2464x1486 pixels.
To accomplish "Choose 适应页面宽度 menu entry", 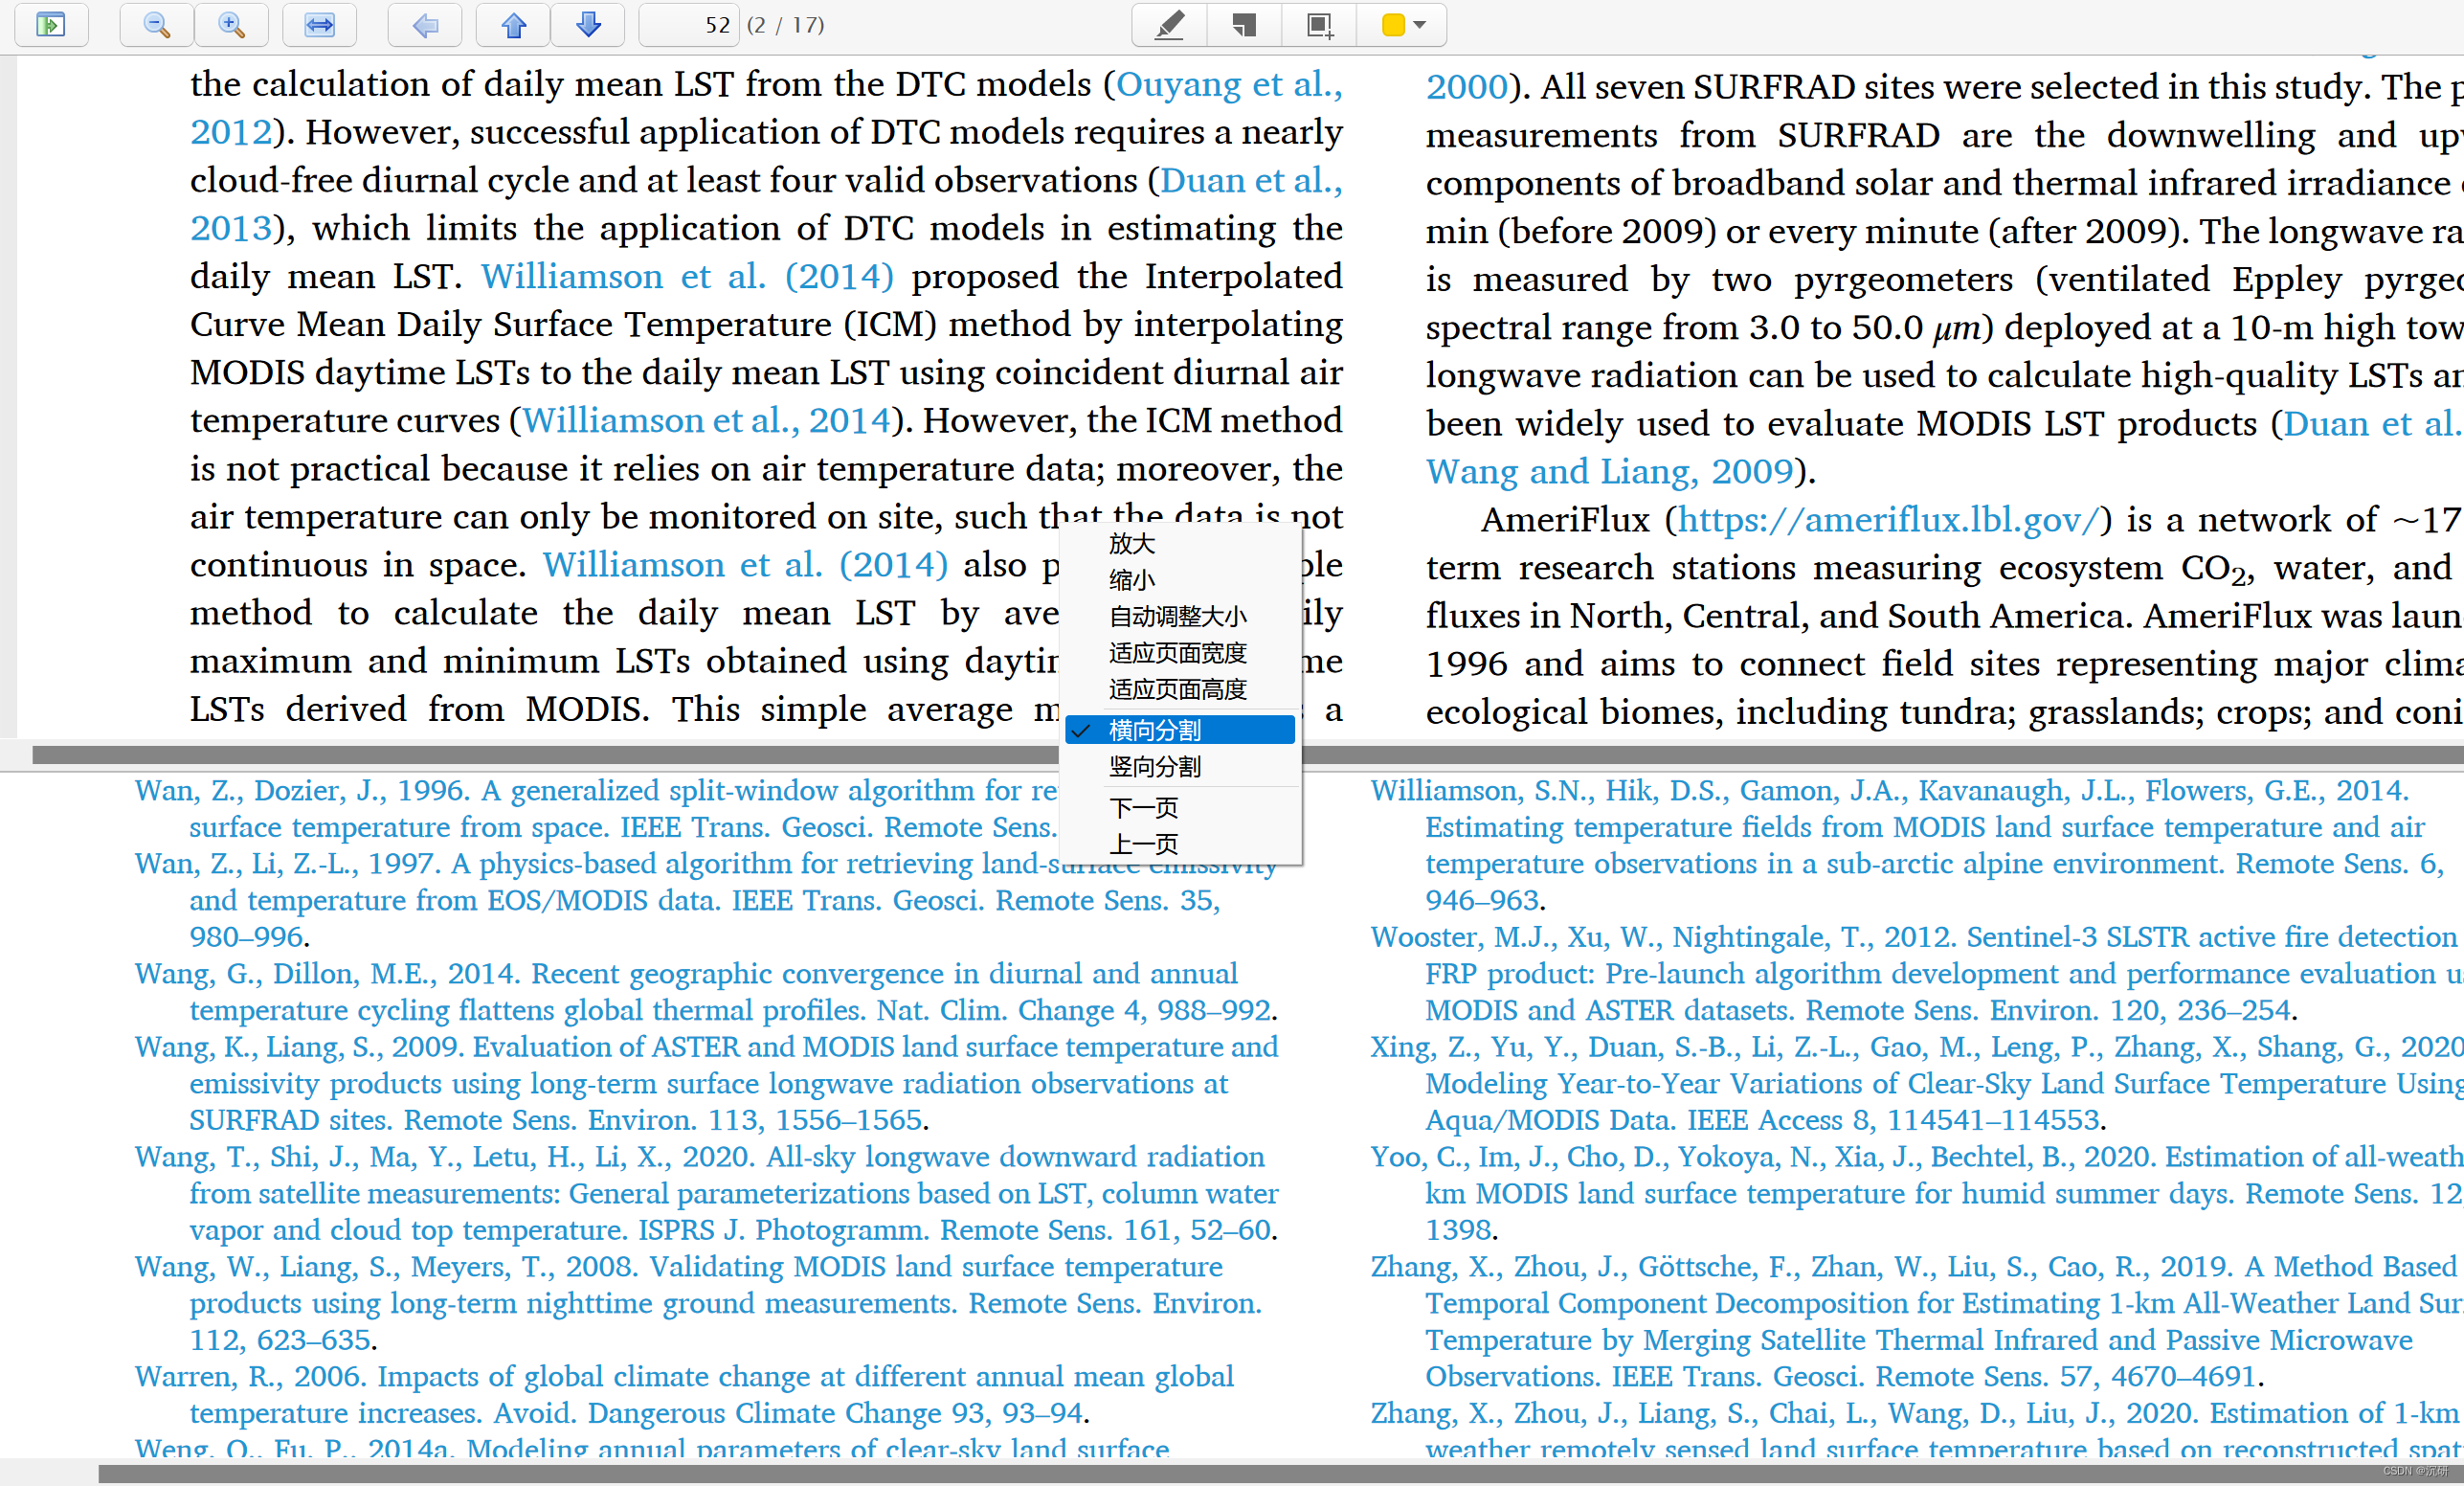I will tap(1177, 653).
